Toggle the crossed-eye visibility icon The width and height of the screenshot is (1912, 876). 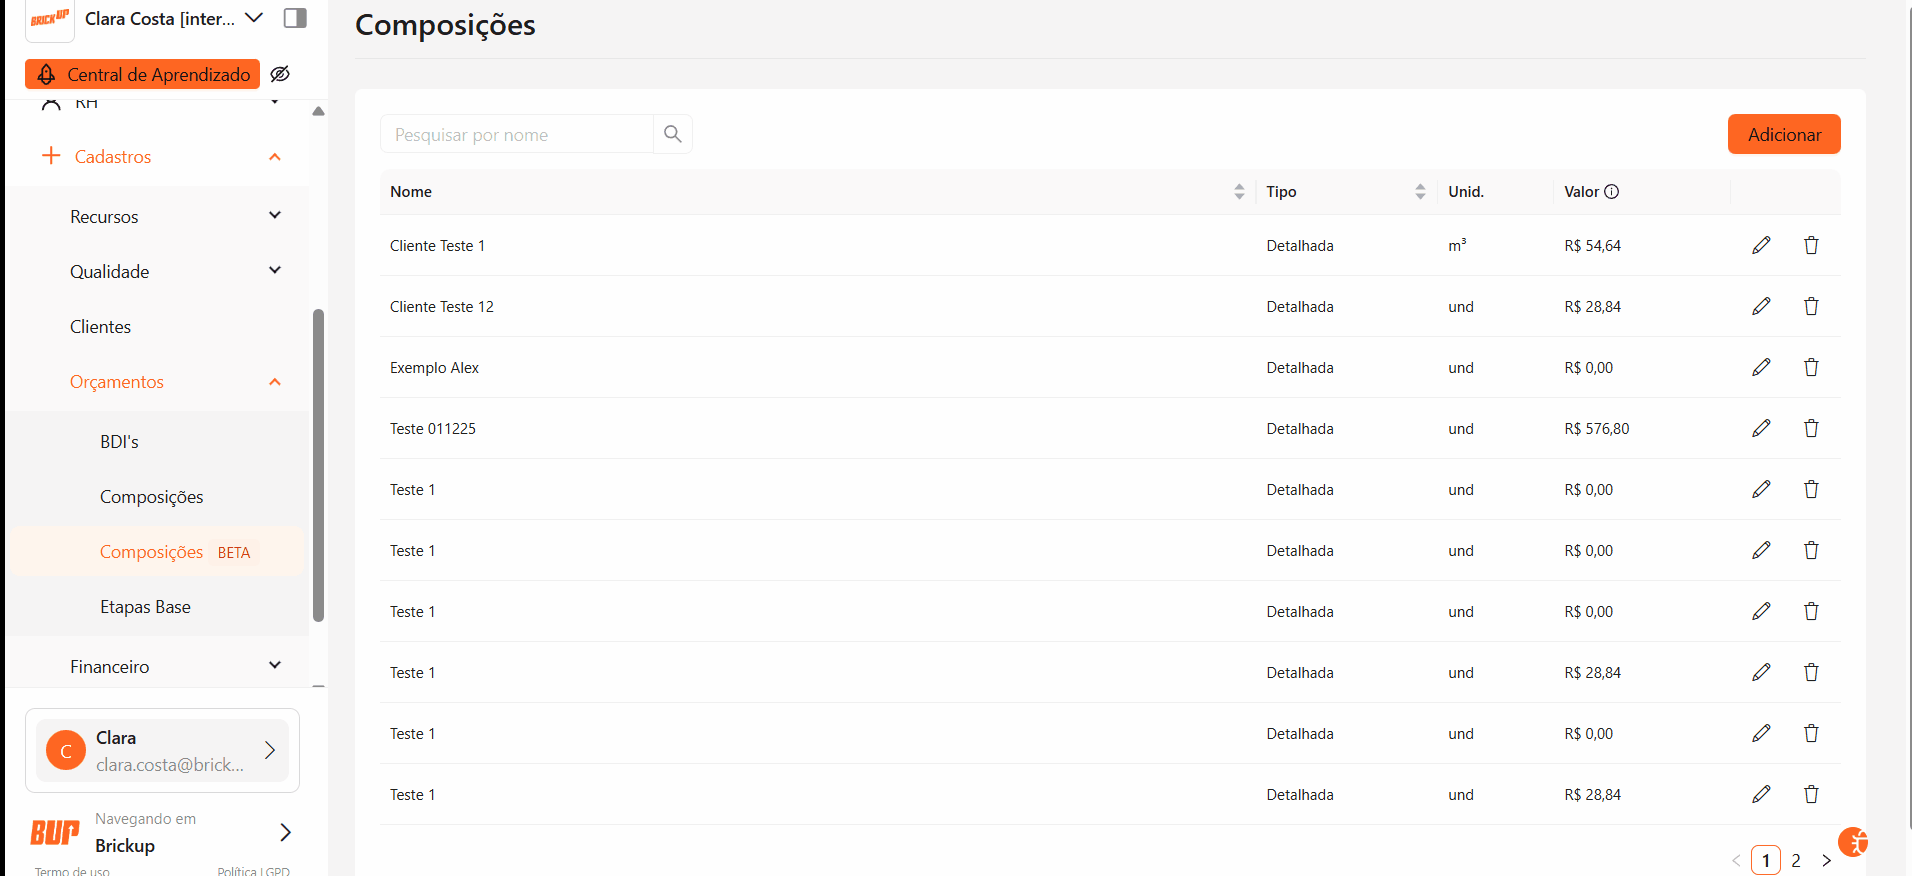pos(280,74)
